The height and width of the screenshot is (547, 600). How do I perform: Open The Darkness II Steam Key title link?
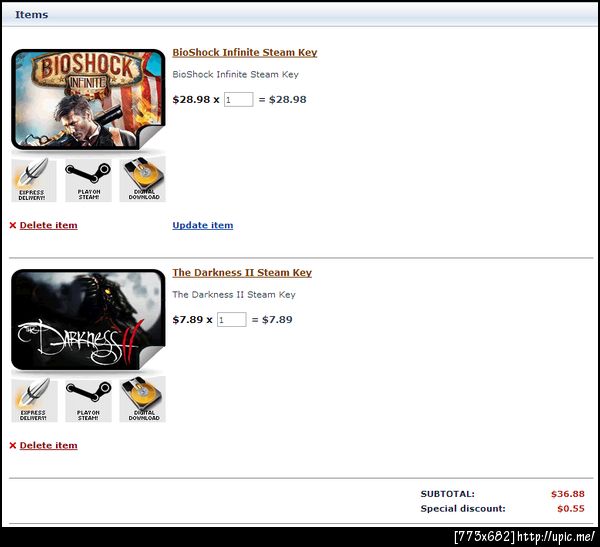tap(242, 273)
